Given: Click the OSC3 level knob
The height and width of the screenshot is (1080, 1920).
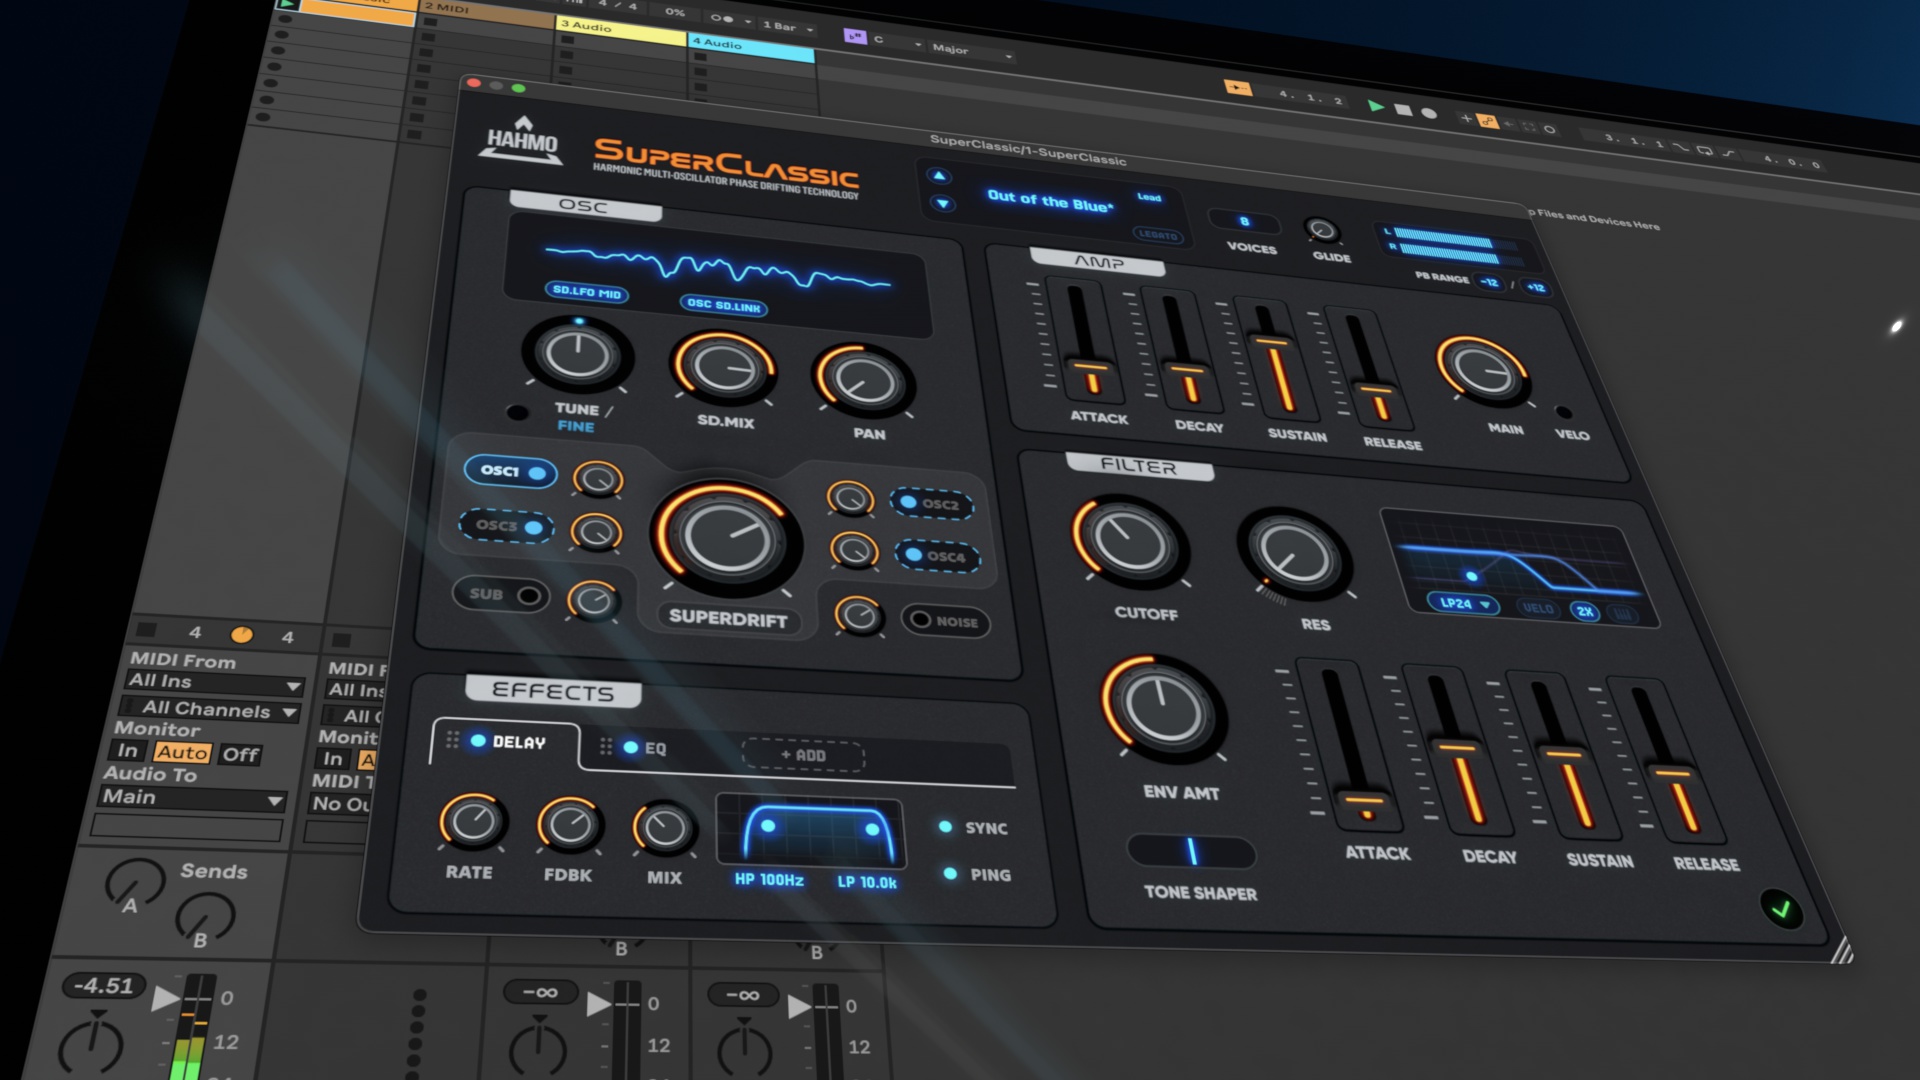Looking at the screenshot, I should pos(596,532).
